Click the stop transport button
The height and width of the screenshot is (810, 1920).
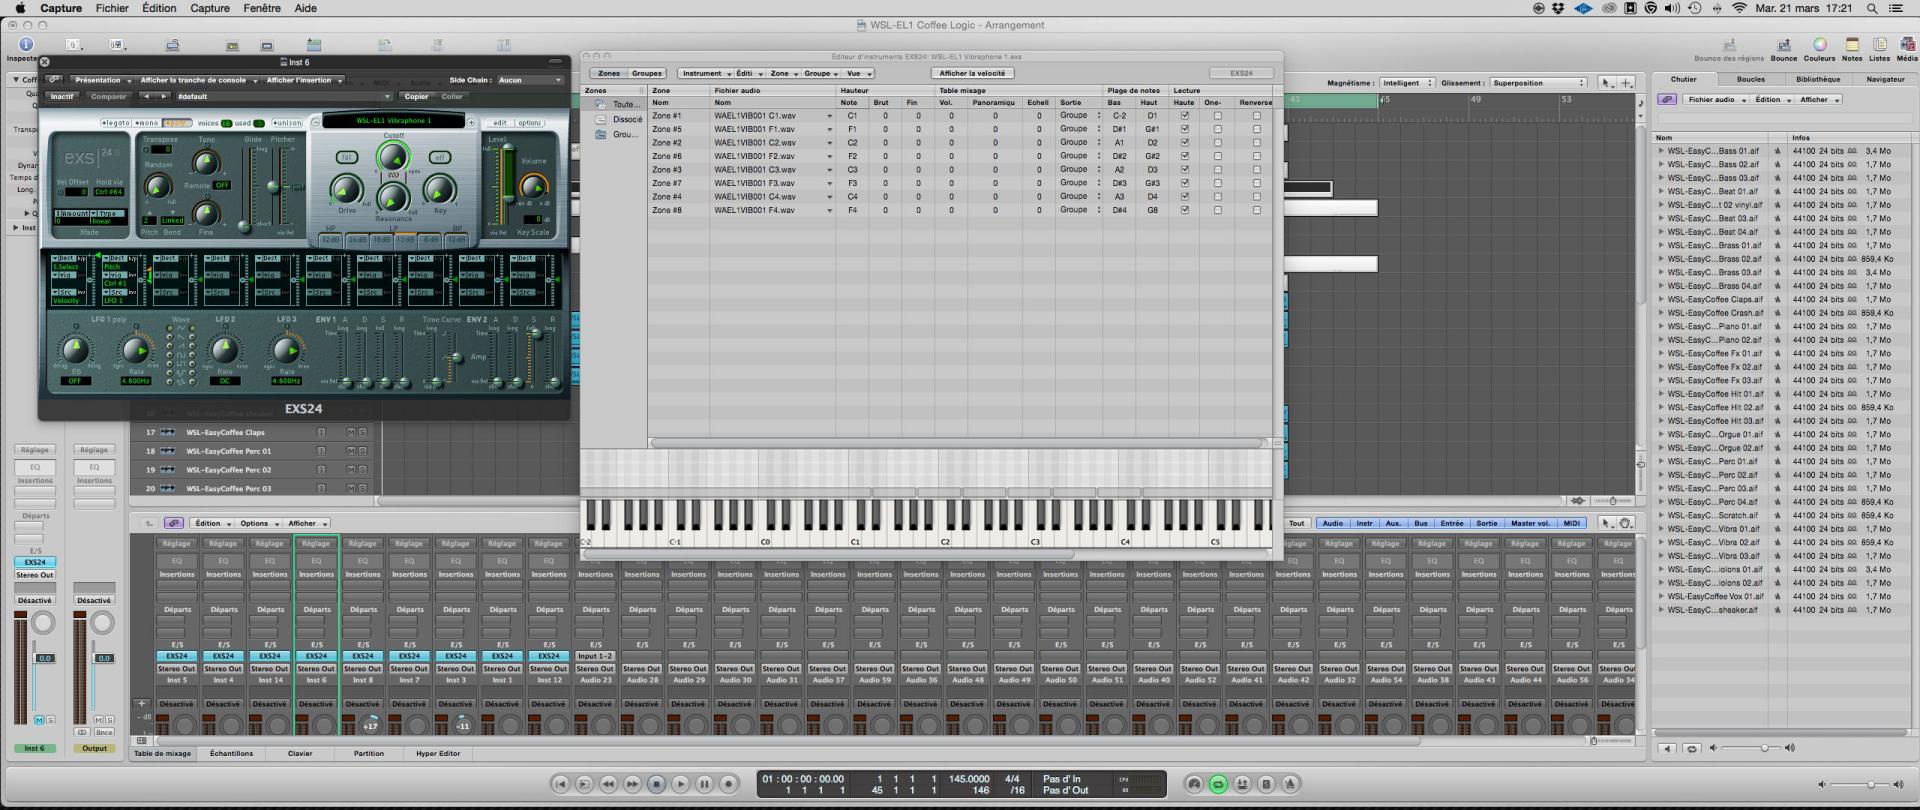(656, 784)
